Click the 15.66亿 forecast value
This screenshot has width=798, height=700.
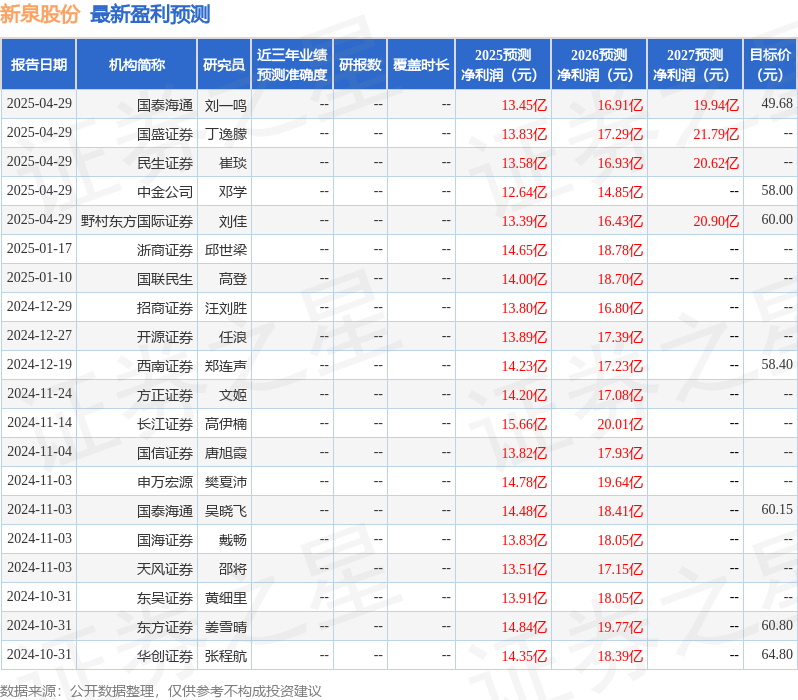[x=524, y=425]
